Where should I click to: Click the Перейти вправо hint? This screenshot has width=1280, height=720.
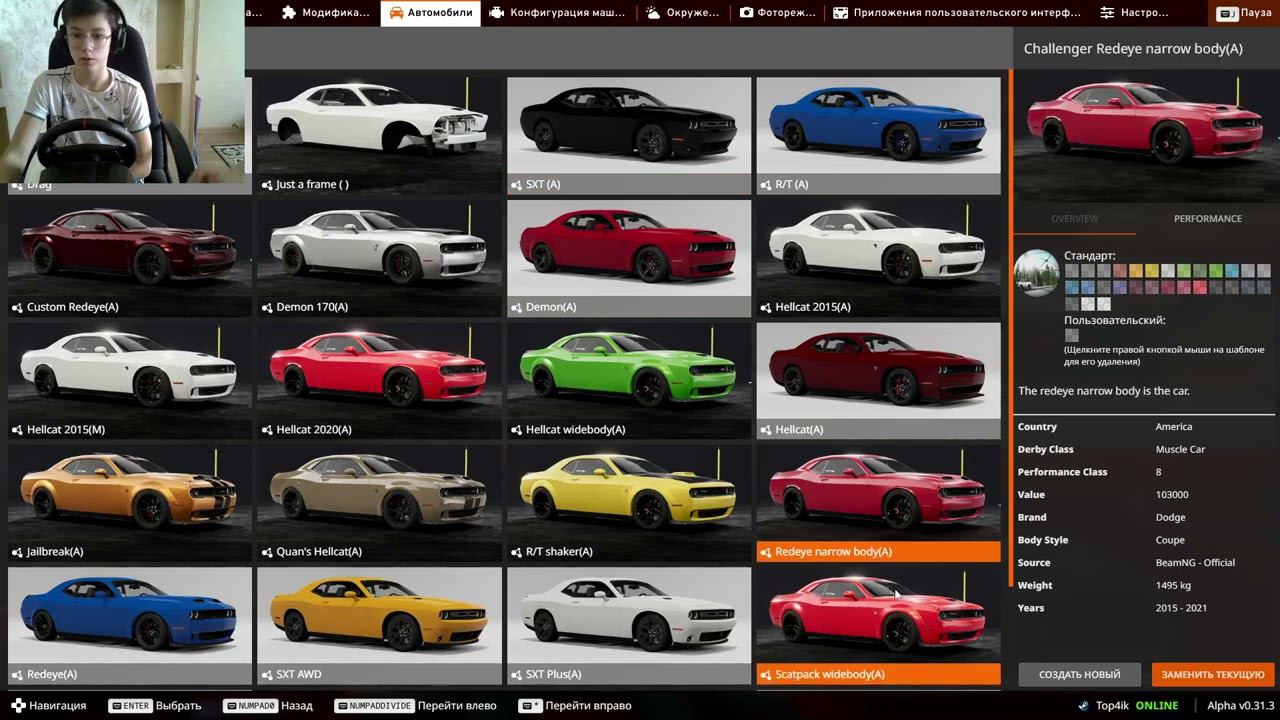576,706
